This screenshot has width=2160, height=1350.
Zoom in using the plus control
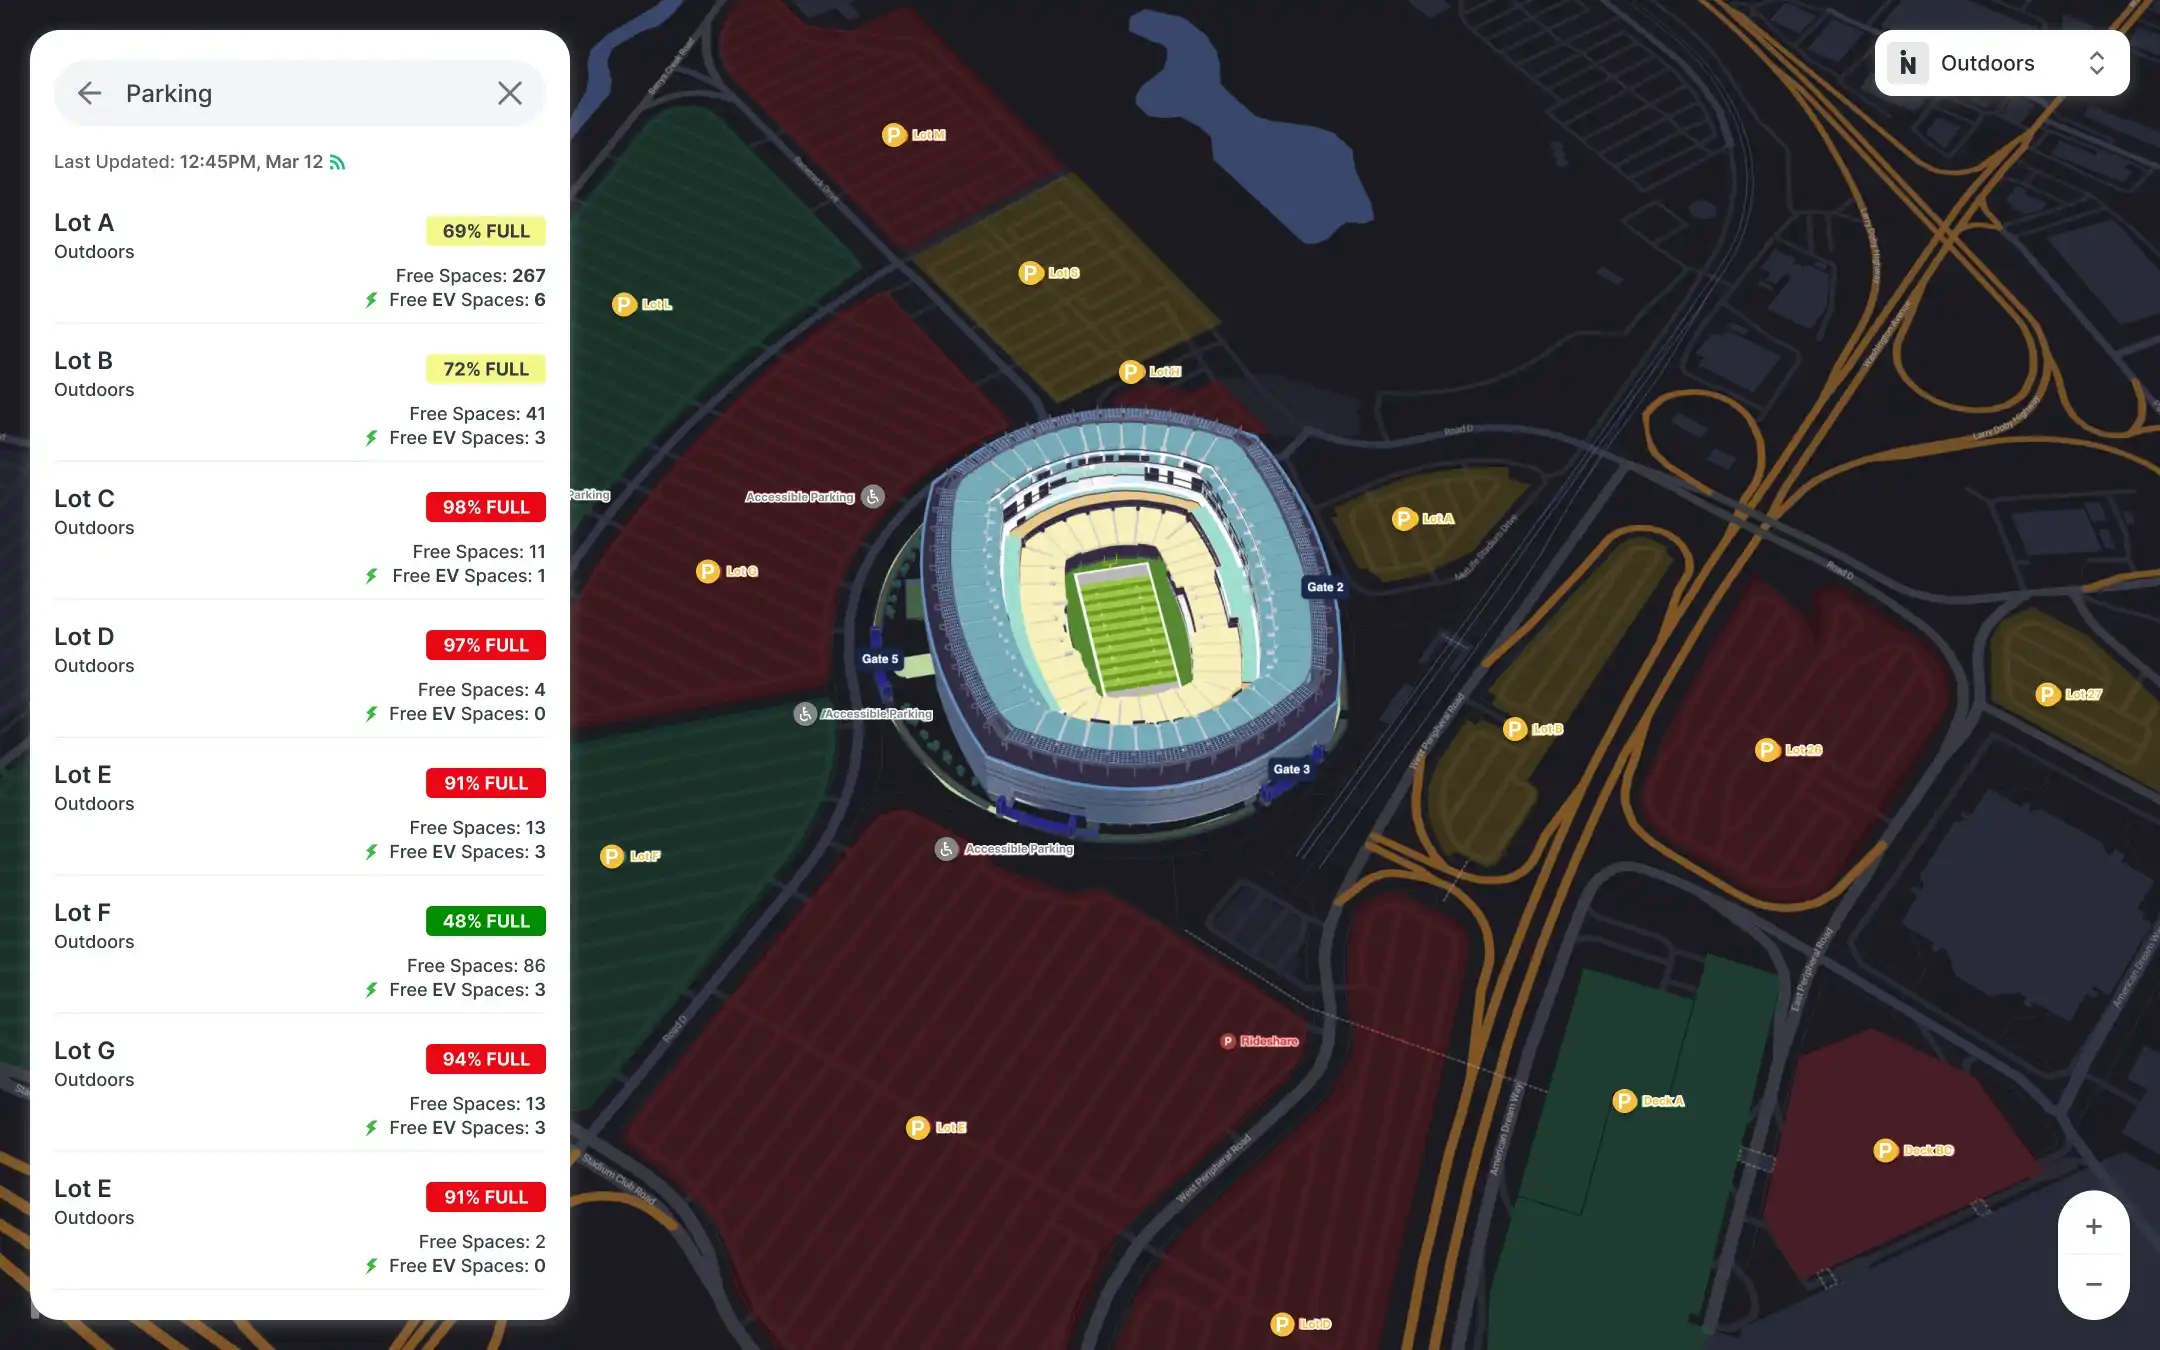(2092, 1225)
